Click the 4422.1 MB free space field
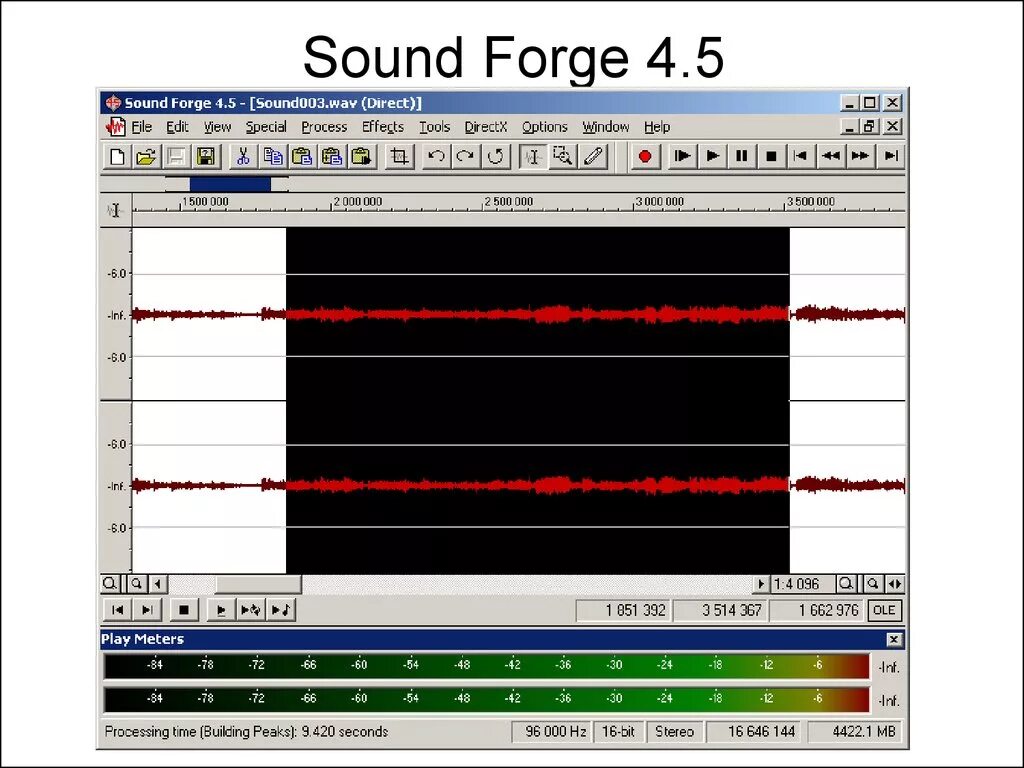1024x768 pixels. point(857,731)
